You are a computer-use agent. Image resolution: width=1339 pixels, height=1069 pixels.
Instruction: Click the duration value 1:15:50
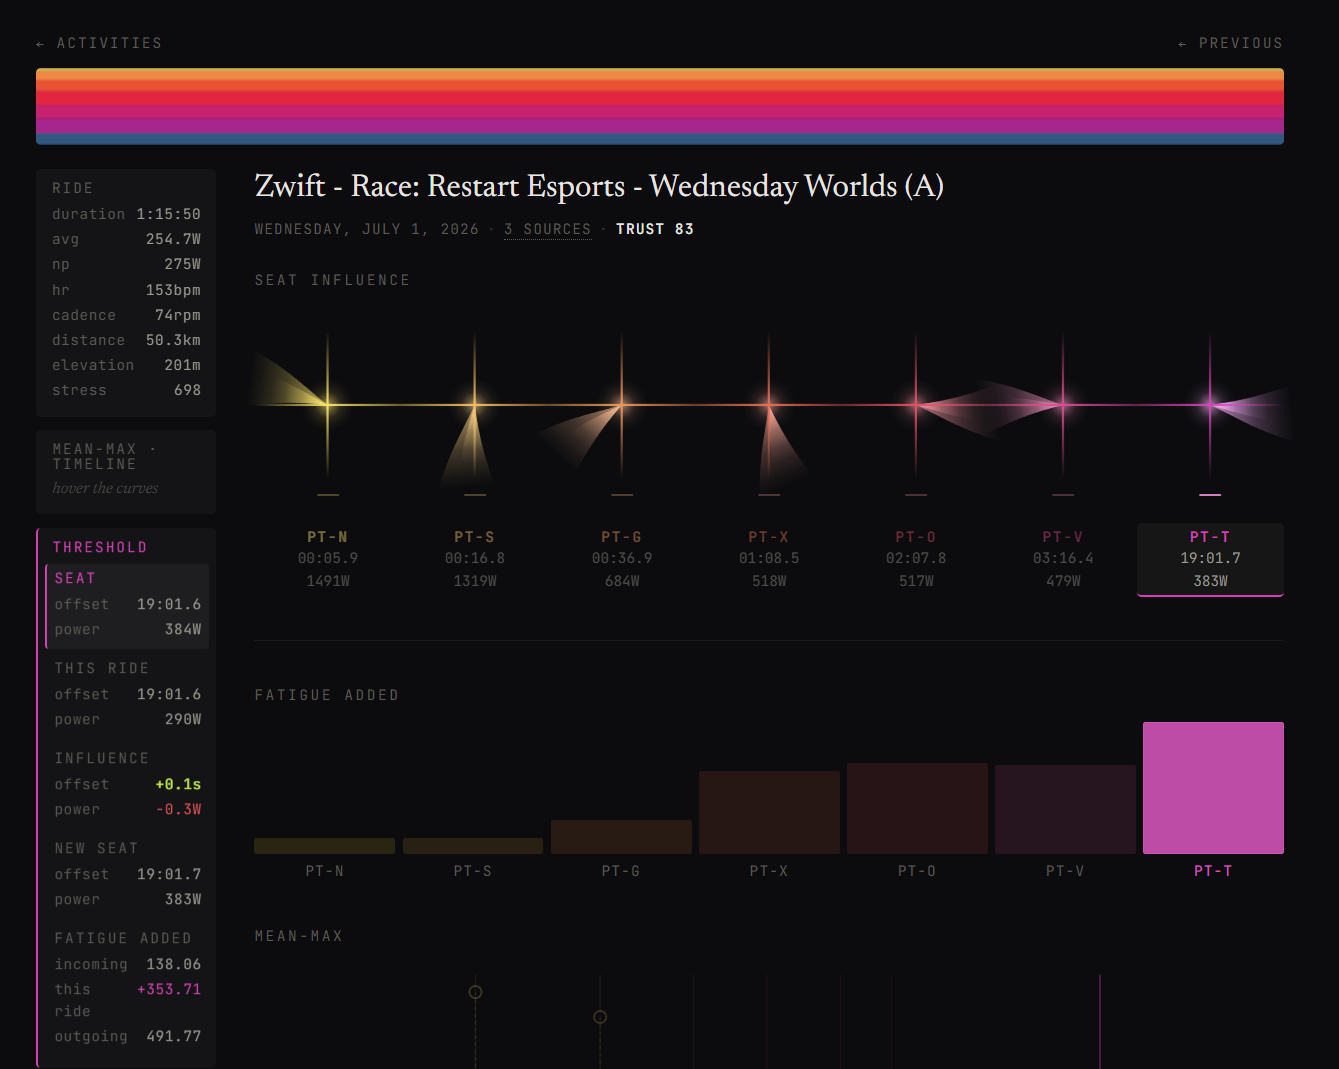tap(168, 214)
